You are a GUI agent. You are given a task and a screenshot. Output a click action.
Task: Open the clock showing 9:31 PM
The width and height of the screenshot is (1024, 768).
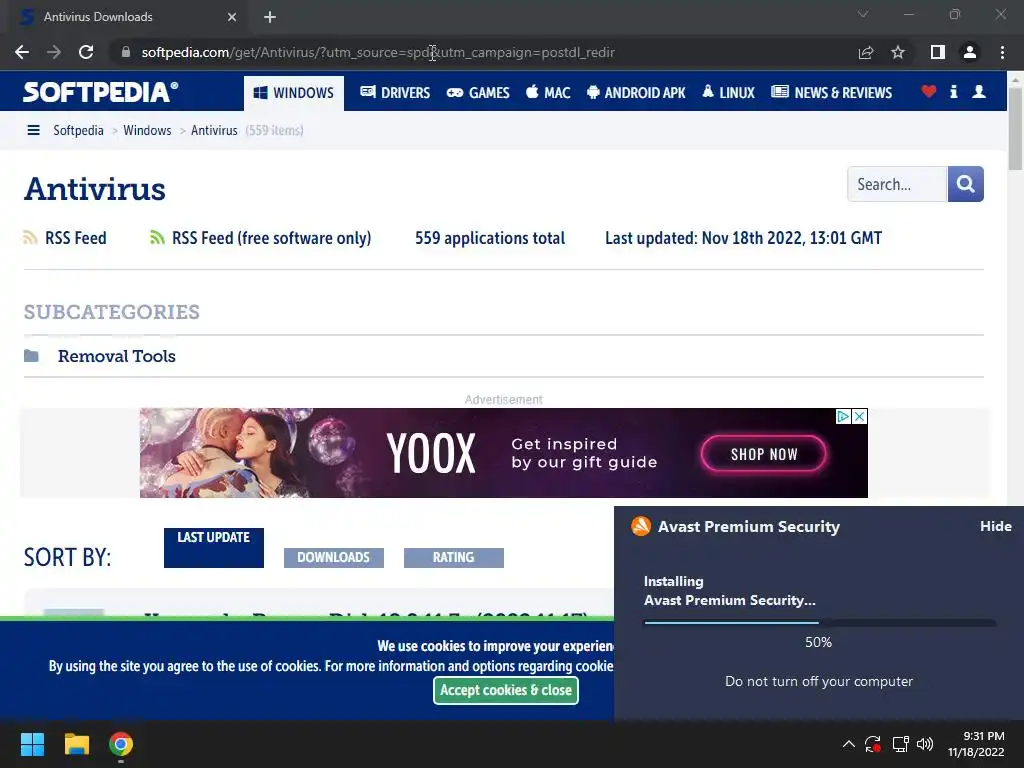[x=976, y=744]
